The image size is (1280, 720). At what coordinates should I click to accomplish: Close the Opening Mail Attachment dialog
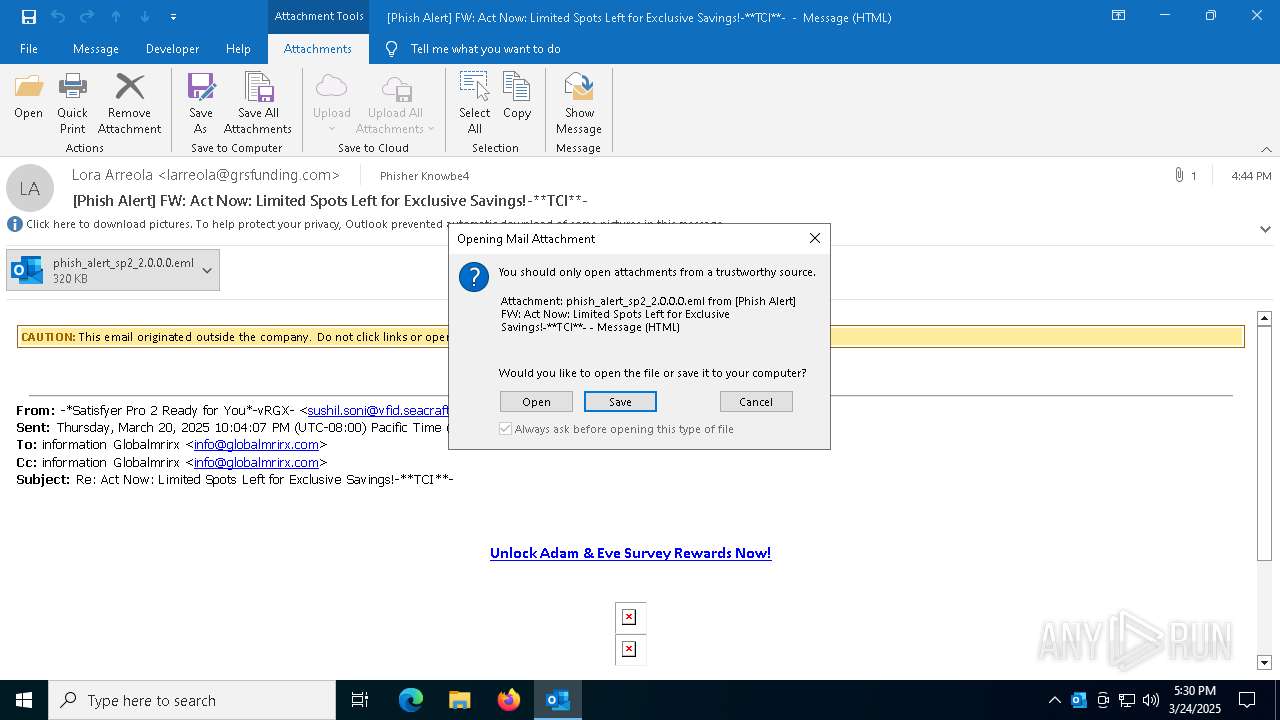click(x=815, y=238)
